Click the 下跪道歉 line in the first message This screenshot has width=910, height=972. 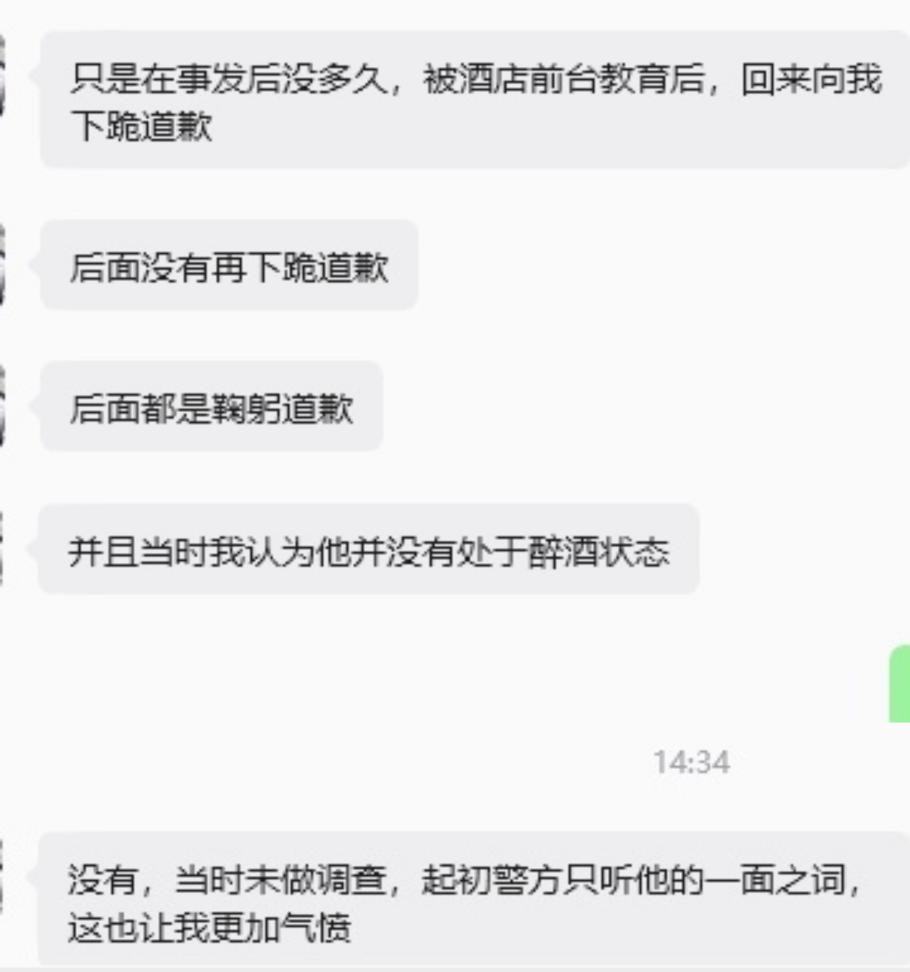(141, 126)
